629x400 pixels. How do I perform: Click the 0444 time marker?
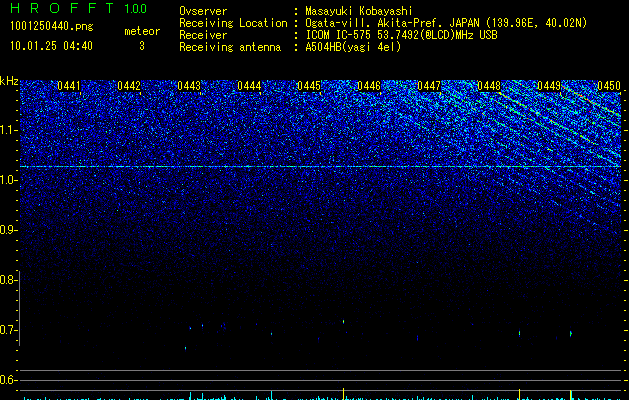249,86
